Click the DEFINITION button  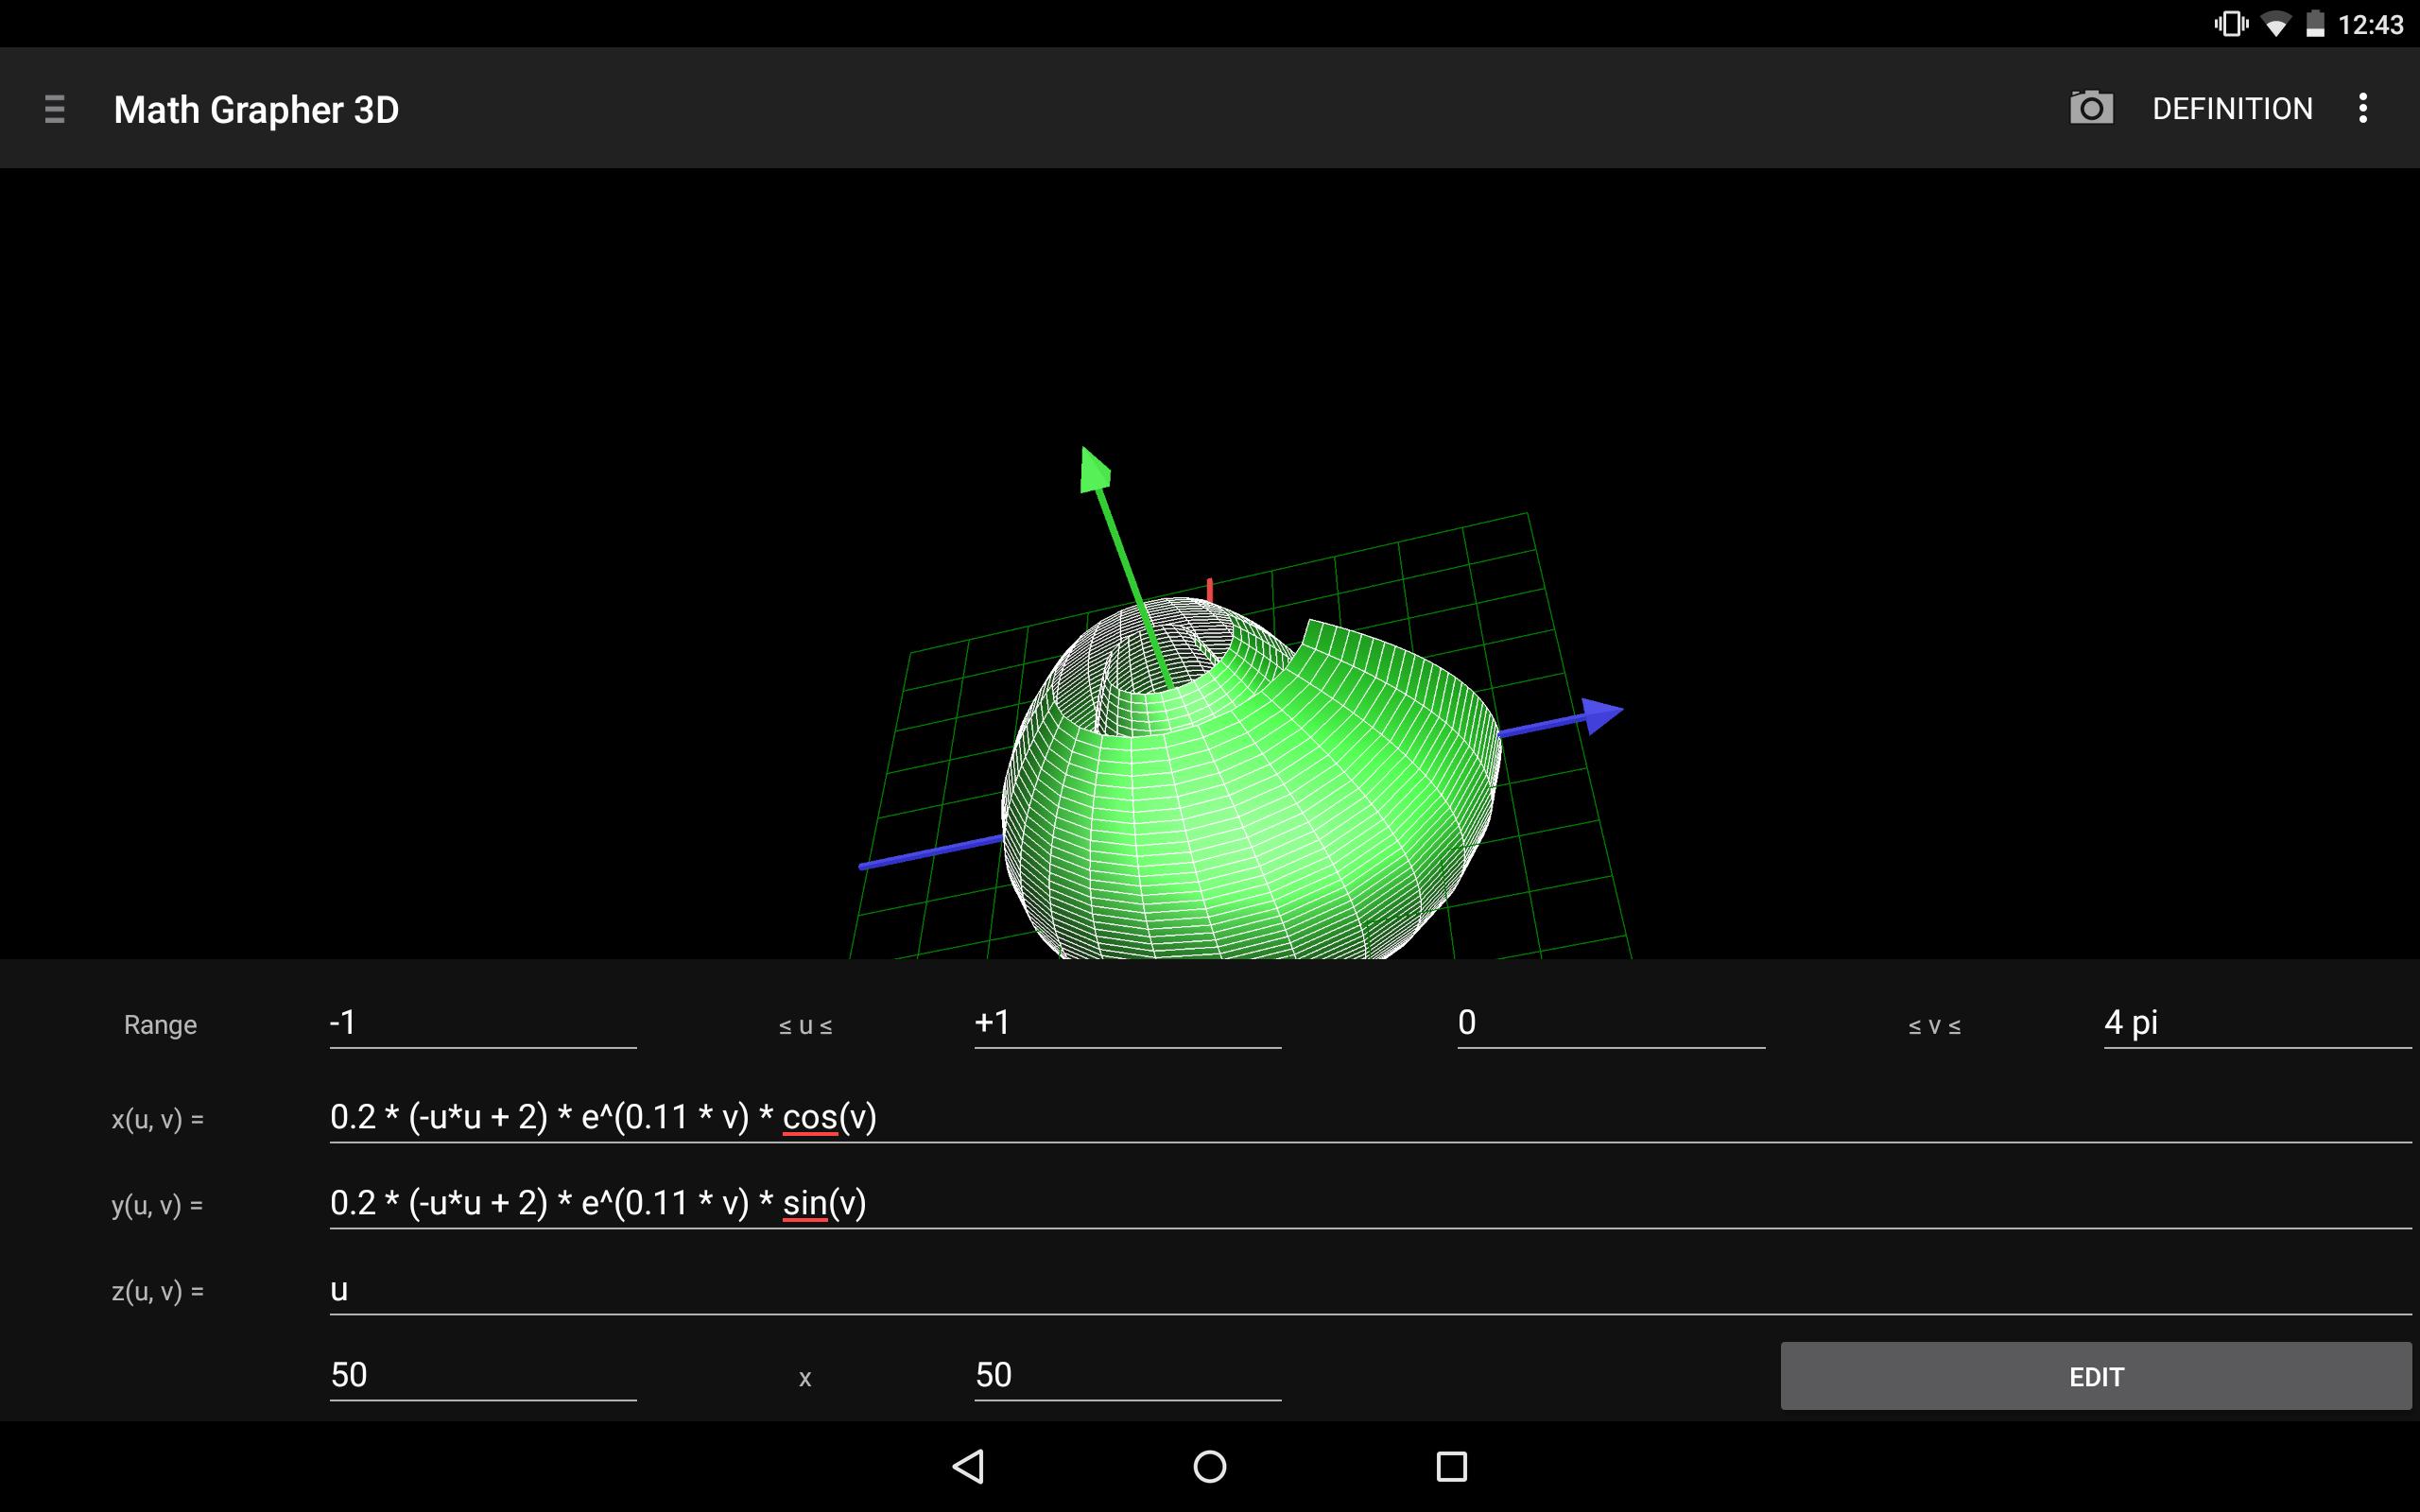(2232, 108)
